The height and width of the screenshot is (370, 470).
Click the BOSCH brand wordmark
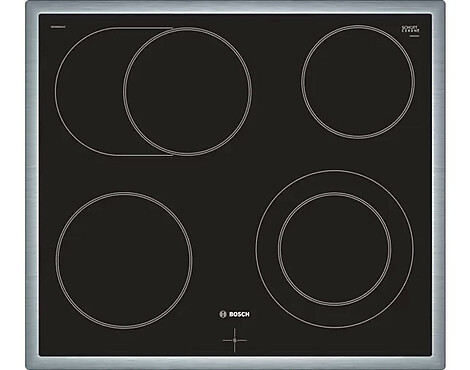(239, 314)
